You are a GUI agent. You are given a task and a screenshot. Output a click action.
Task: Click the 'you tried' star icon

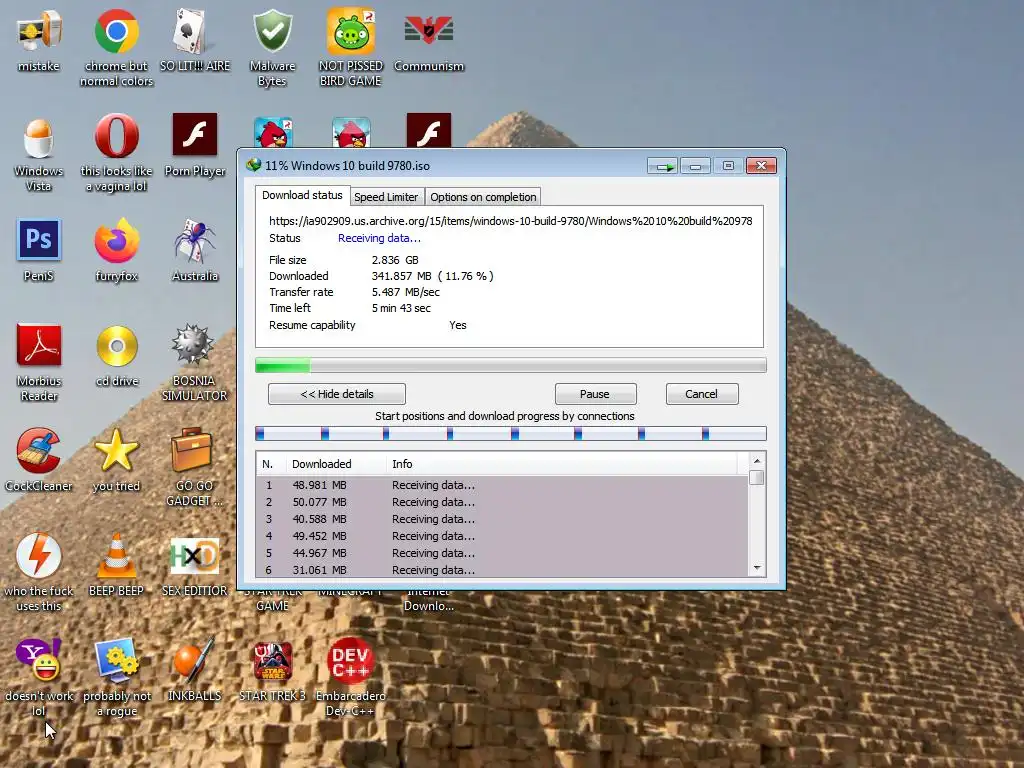point(116,450)
